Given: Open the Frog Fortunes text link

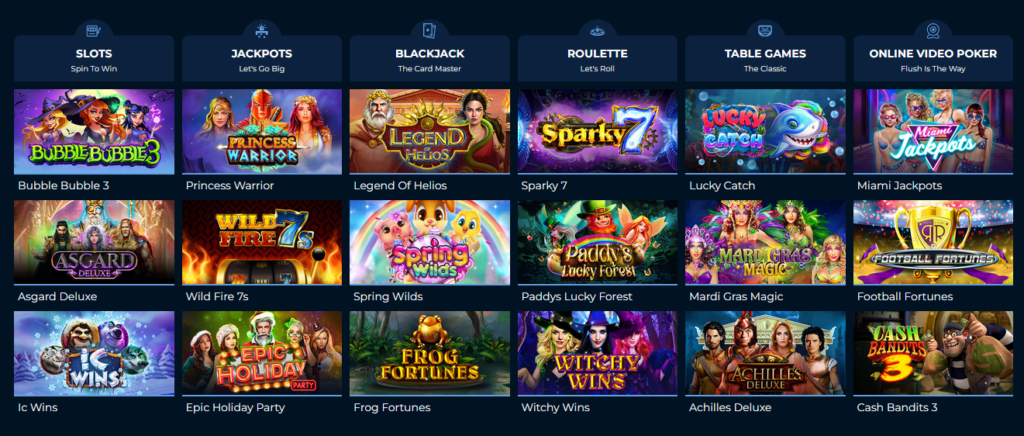Looking at the screenshot, I should pos(392,407).
